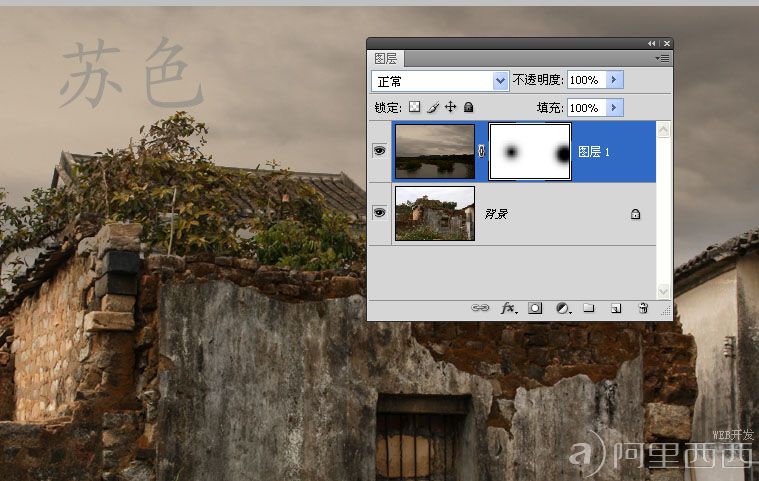Click the 背景 layer lock icon

click(x=636, y=214)
